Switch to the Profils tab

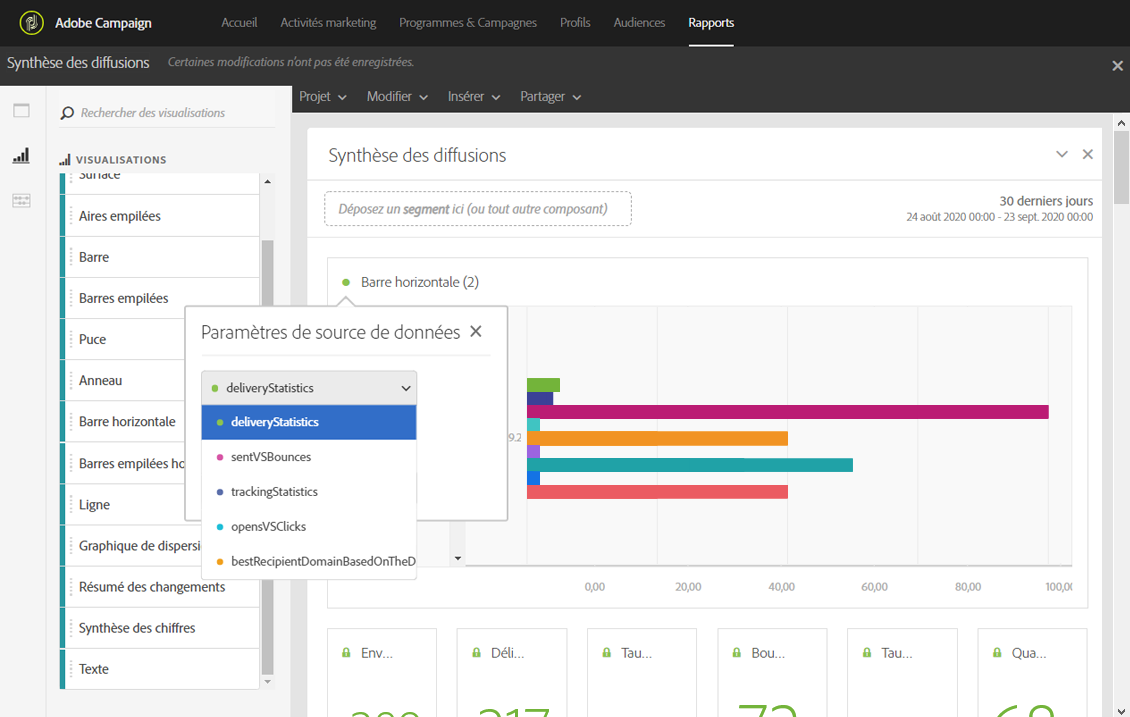(x=575, y=23)
